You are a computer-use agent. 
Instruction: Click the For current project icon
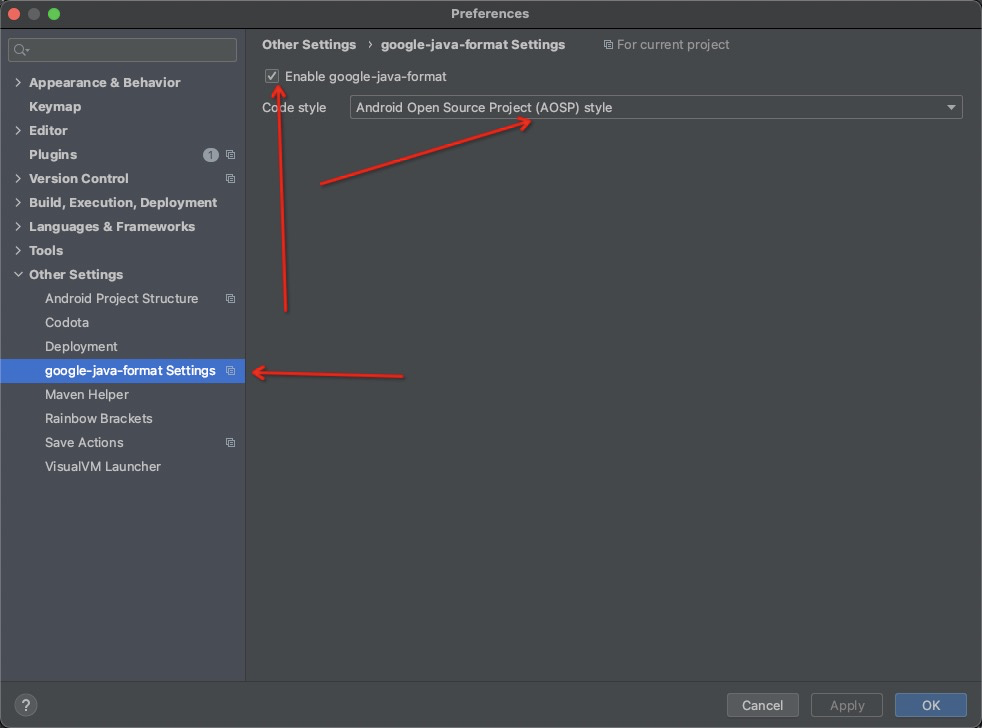click(607, 44)
